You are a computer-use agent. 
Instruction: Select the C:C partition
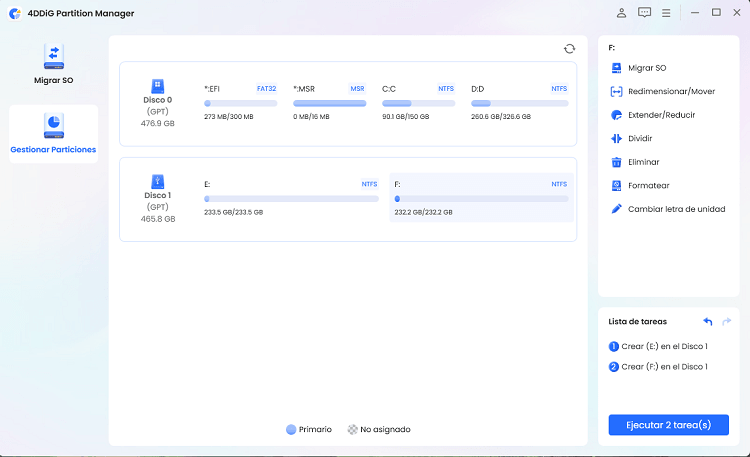(x=419, y=102)
